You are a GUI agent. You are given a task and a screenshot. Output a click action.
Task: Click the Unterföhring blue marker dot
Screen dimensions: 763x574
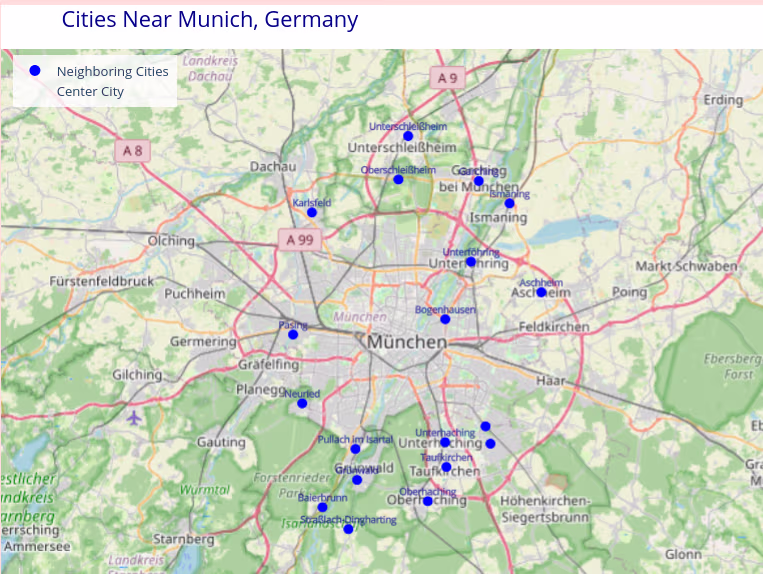471,262
